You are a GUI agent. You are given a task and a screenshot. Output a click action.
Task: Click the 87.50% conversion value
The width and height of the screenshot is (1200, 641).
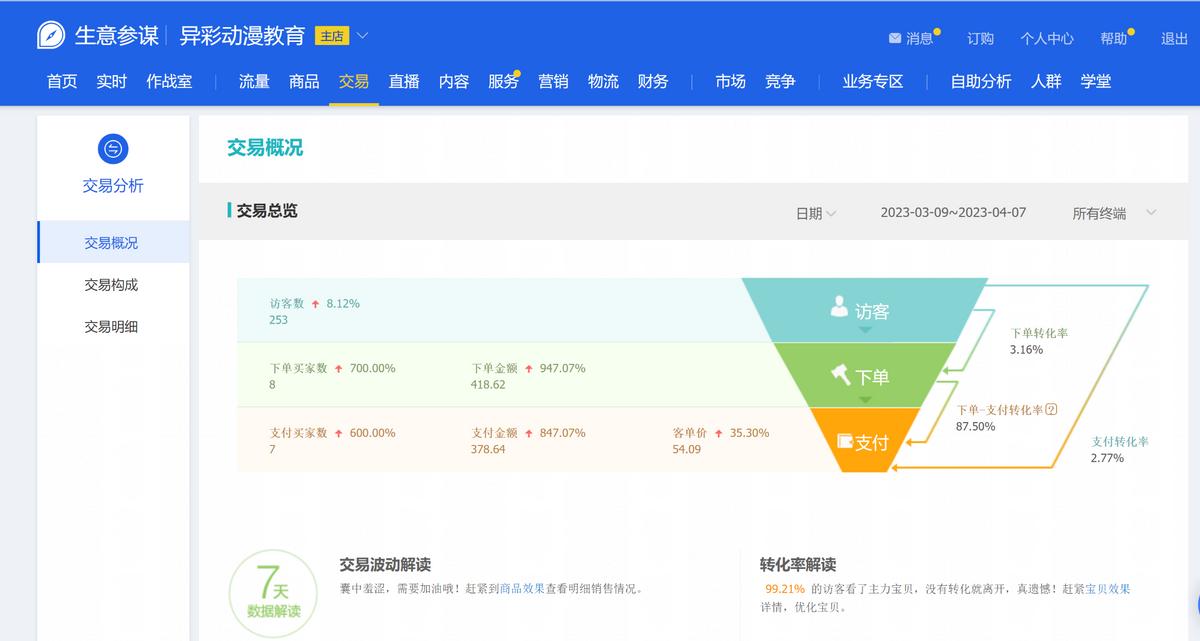(x=976, y=426)
